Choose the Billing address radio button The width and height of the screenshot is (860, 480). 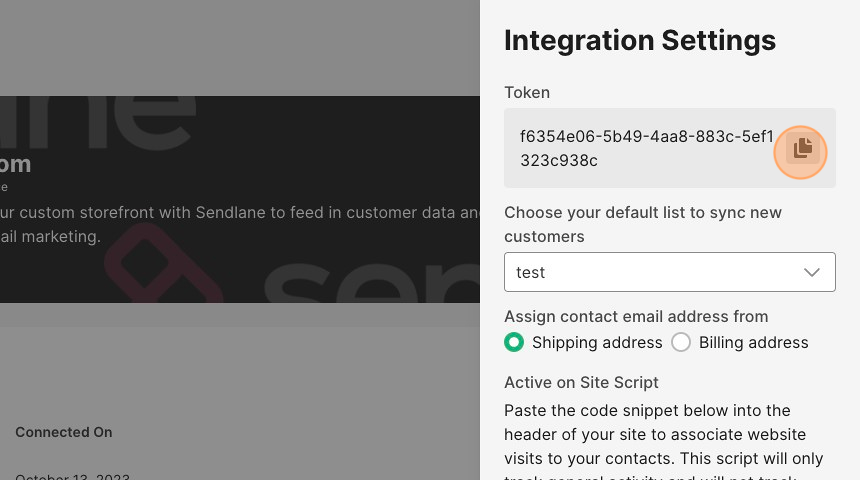pyautogui.click(x=681, y=342)
